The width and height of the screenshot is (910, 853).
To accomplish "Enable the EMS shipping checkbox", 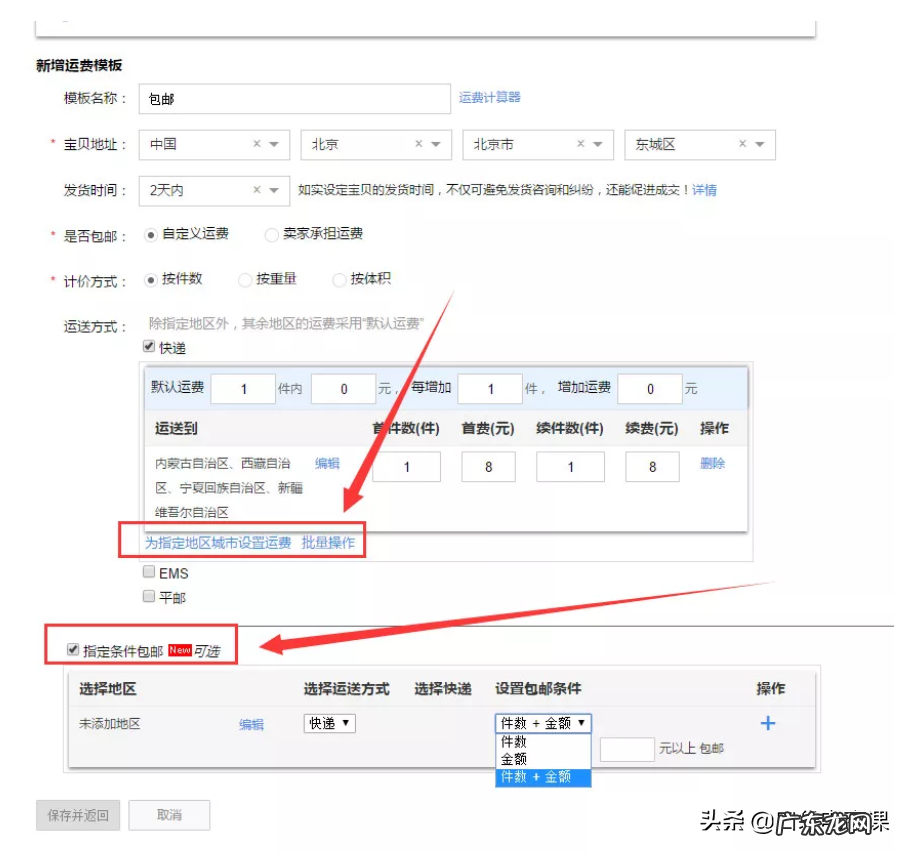I will (x=148, y=573).
